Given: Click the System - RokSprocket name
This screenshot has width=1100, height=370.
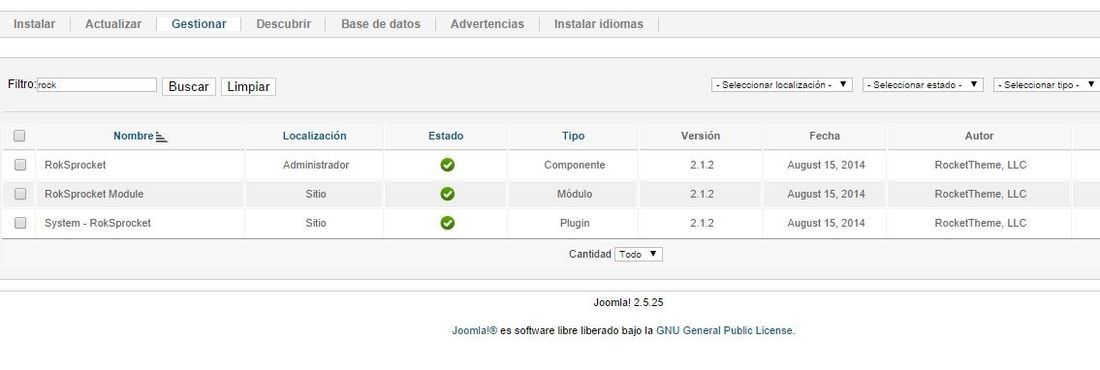Looking at the screenshot, I should point(98,223).
